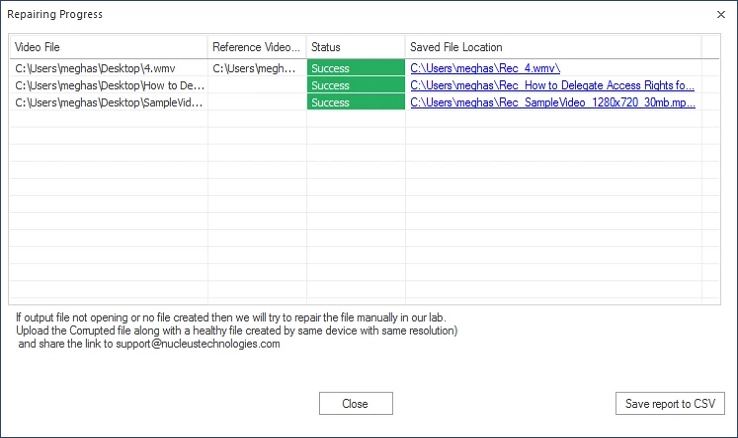Viewport: 738px width, 438px height.
Task: Click the Reference Video column header
Action: [x=256, y=47]
